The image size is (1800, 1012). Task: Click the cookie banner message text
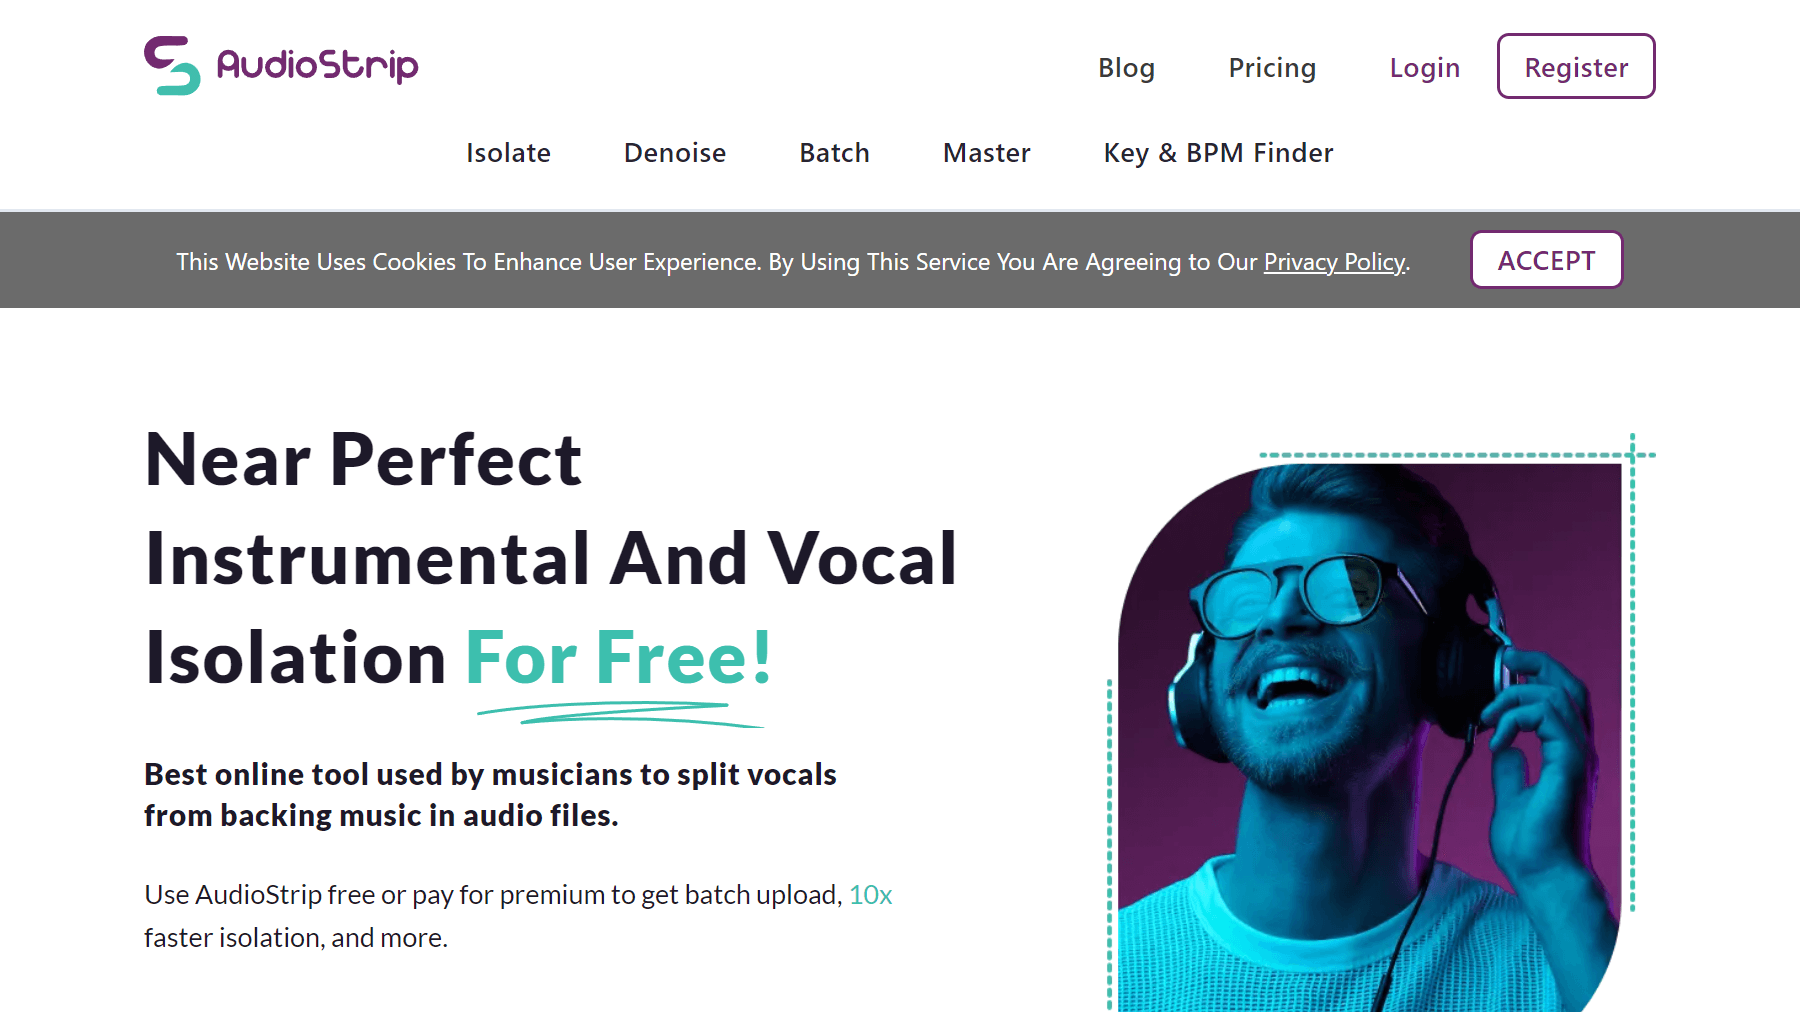[716, 262]
